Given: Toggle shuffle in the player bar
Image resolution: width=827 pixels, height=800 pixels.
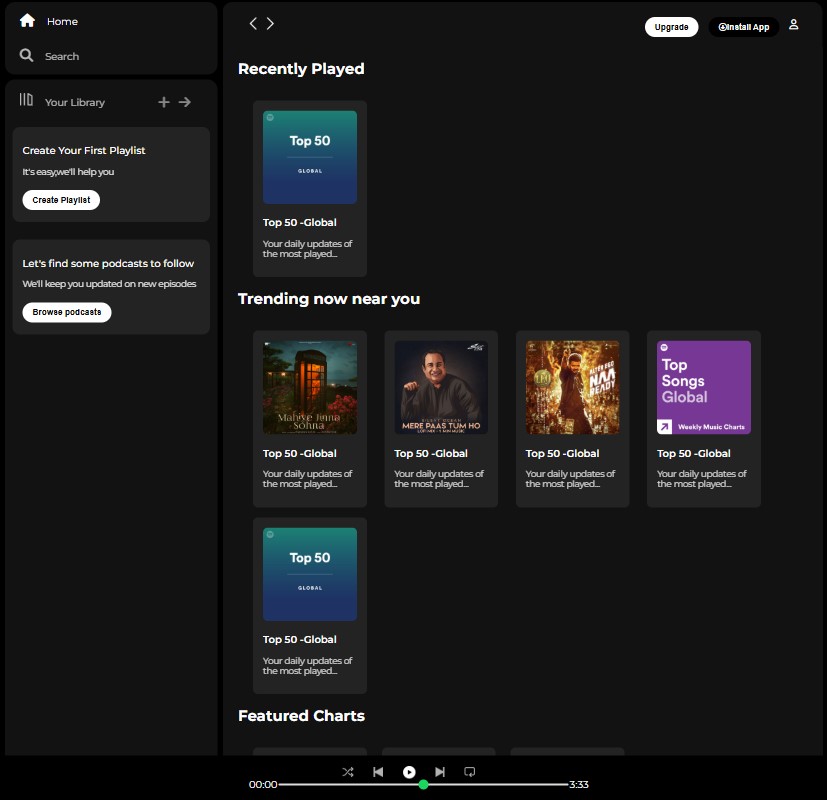Looking at the screenshot, I should pyautogui.click(x=348, y=772).
